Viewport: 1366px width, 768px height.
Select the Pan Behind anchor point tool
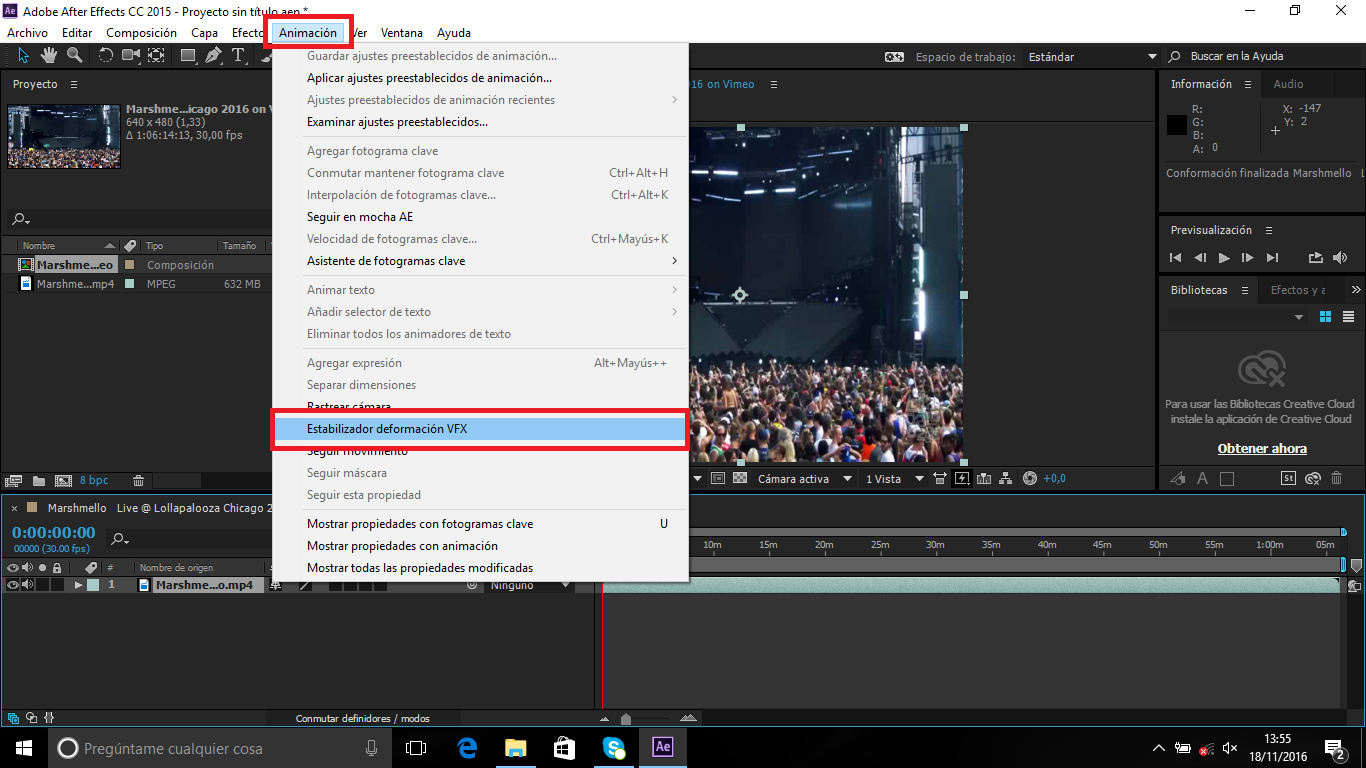click(158, 55)
